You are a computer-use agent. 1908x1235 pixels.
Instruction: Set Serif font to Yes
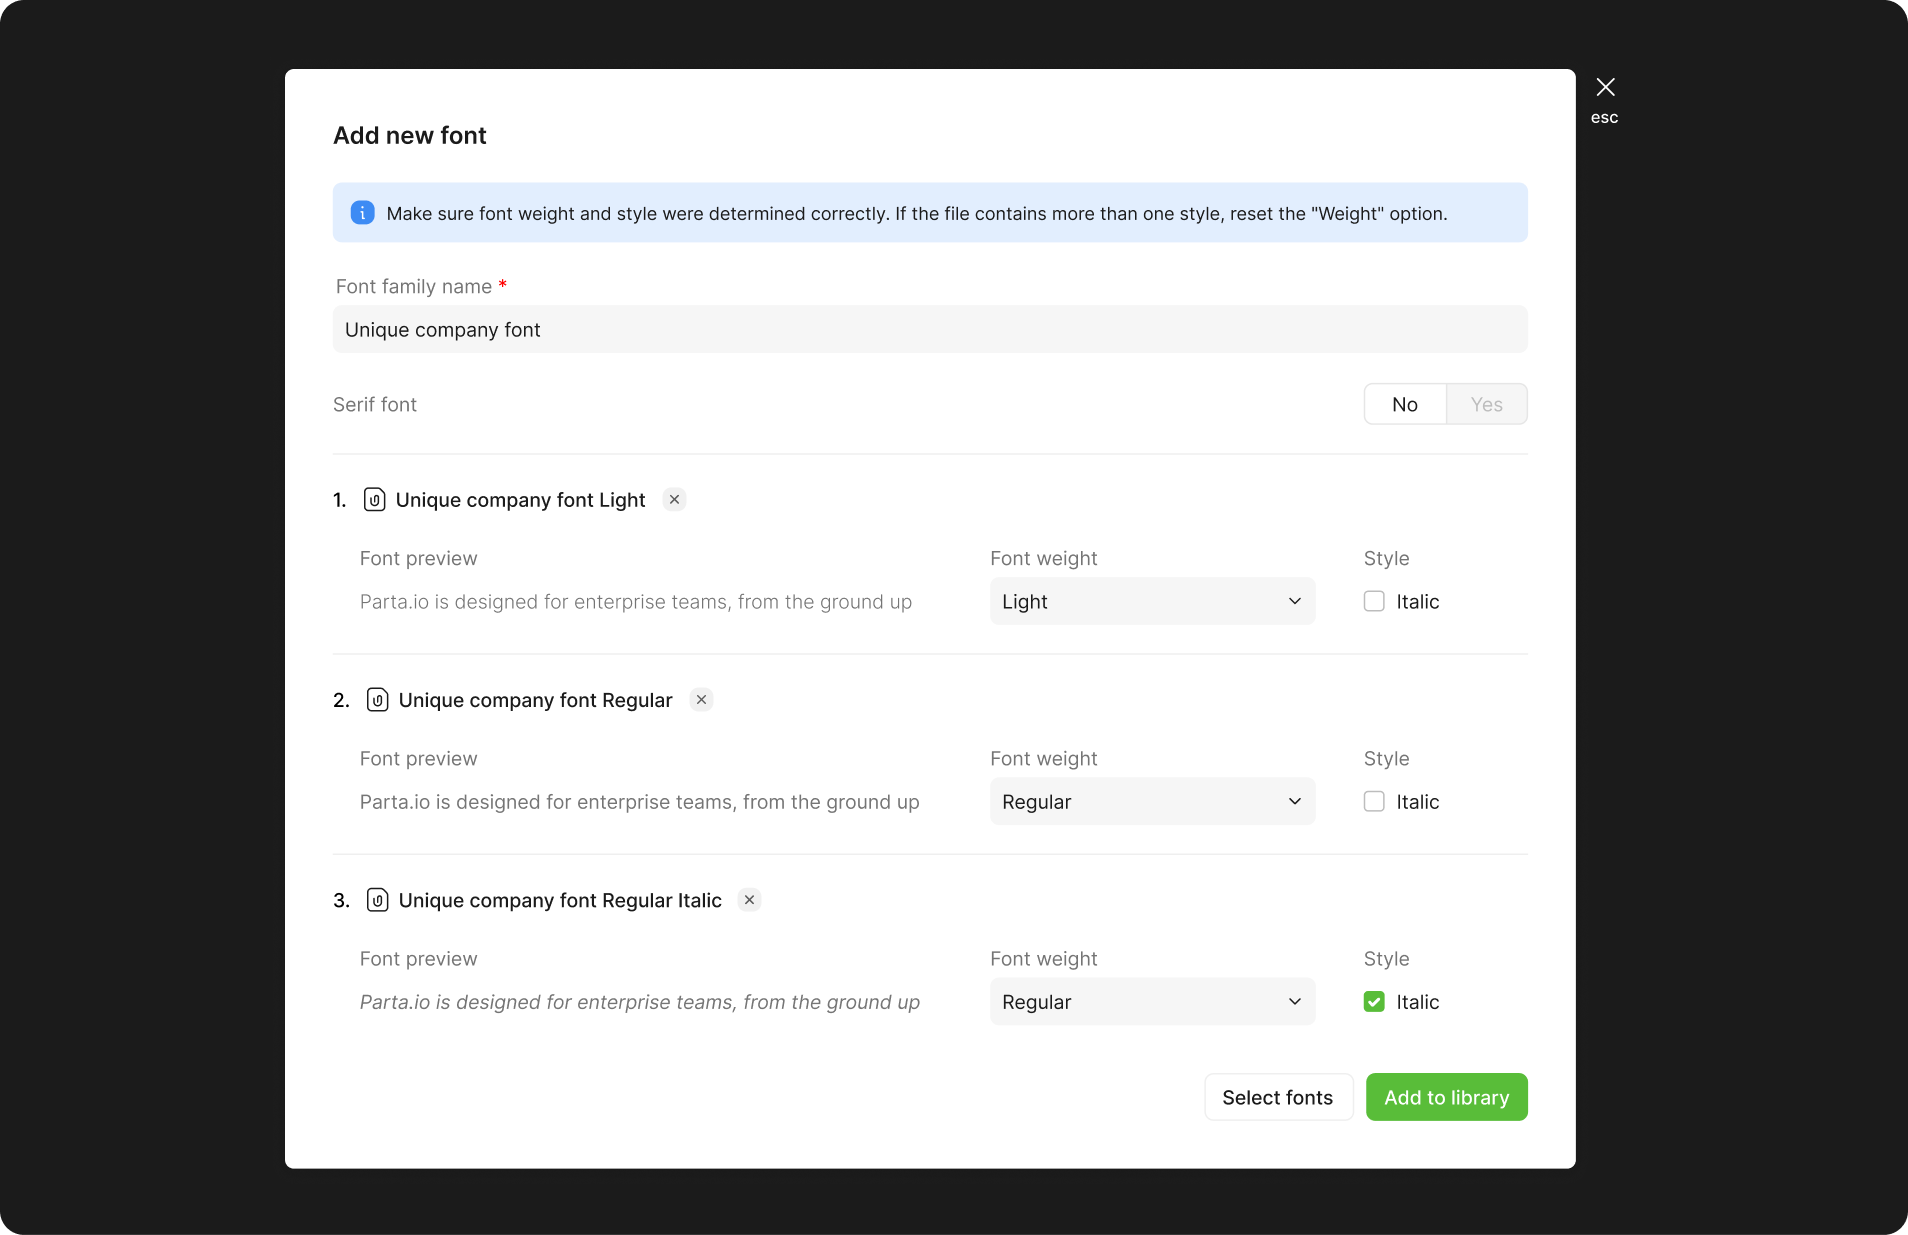[x=1486, y=405]
